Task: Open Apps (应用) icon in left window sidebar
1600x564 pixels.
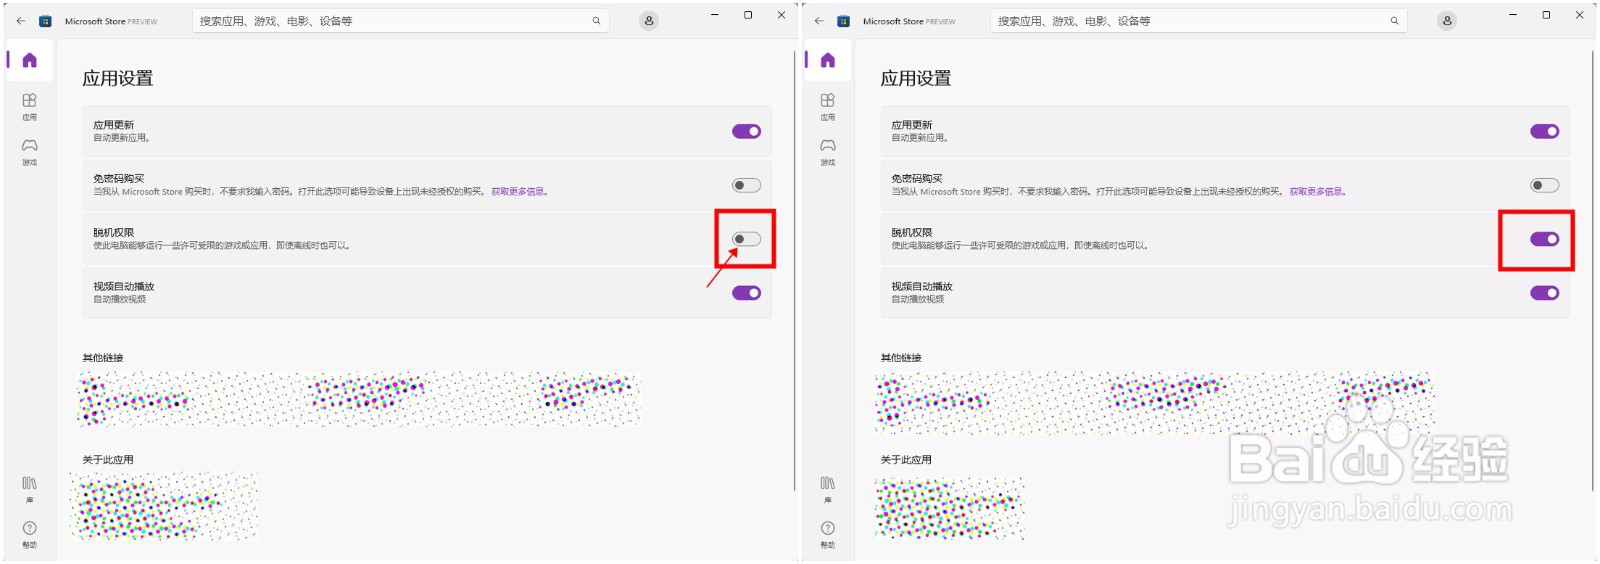Action: pyautogui.click(x=29, y=105)
